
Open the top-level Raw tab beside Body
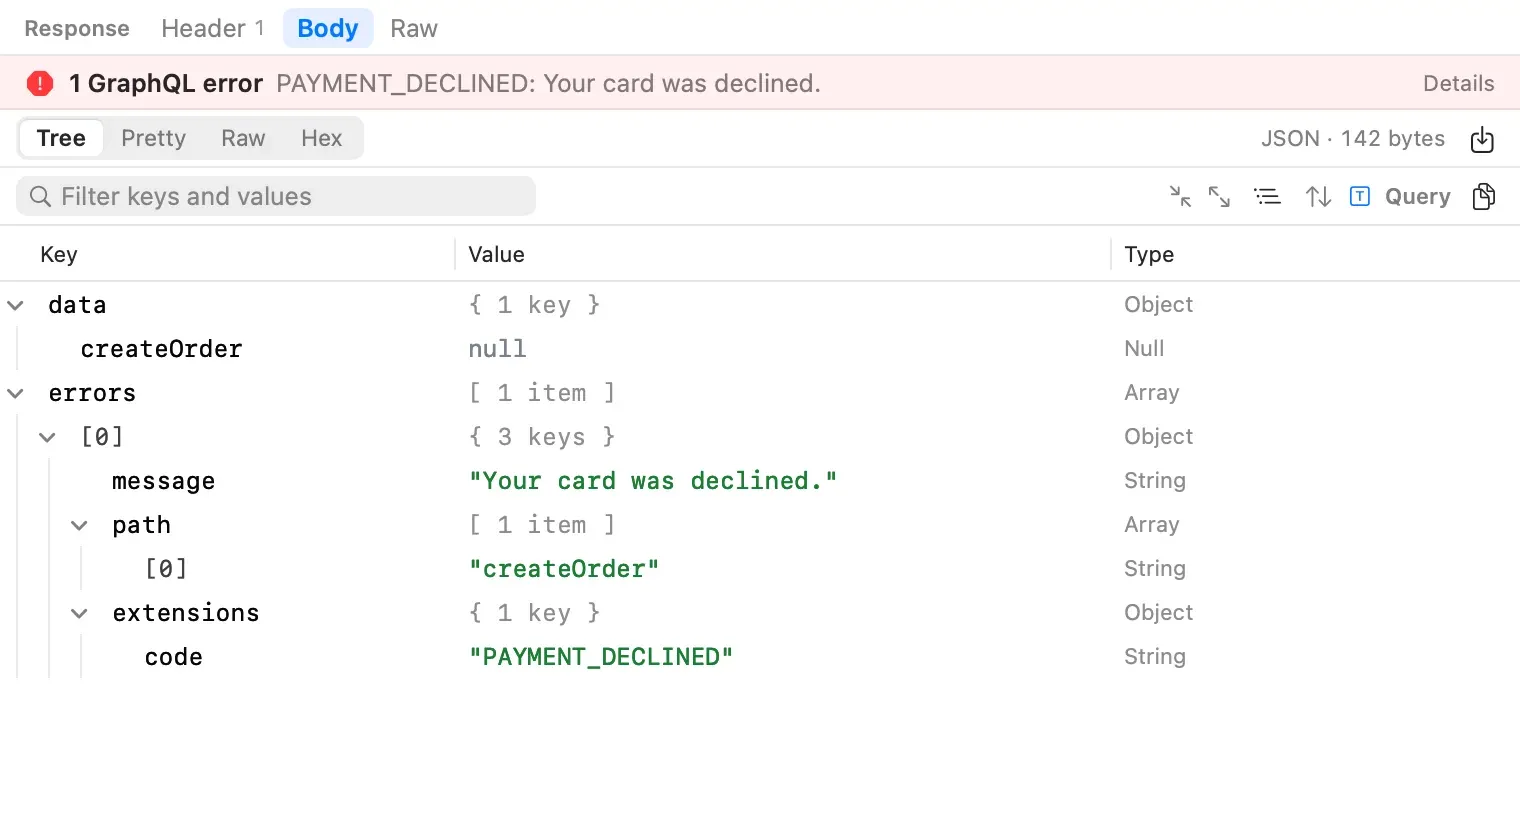point(414,28)
